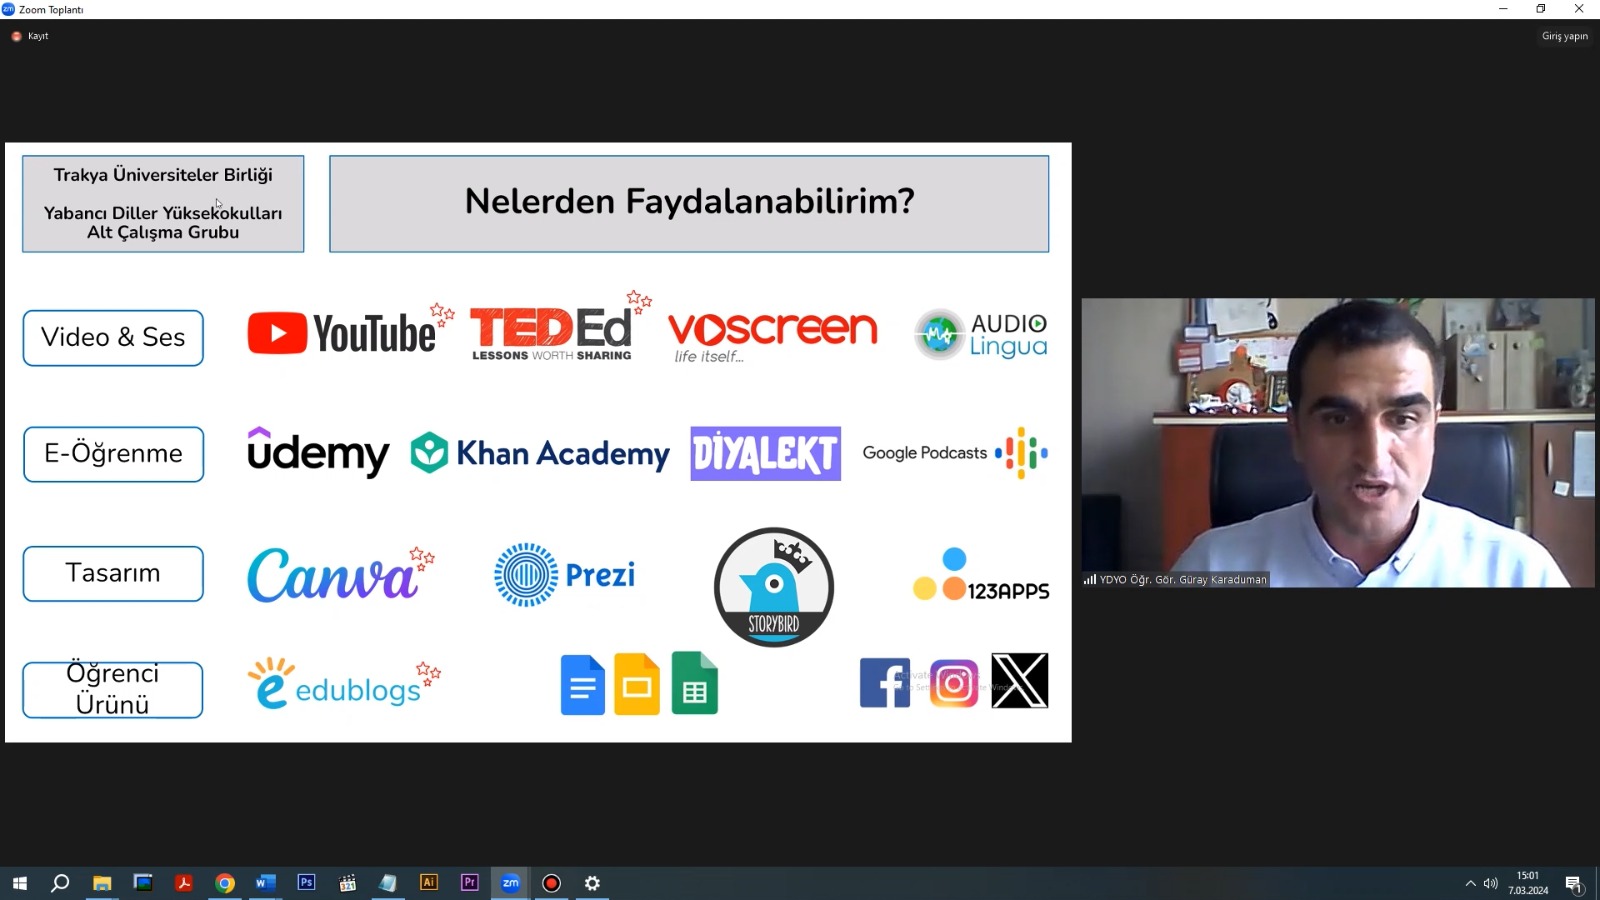Click the blue Google Docs icon

coord(583,685)
